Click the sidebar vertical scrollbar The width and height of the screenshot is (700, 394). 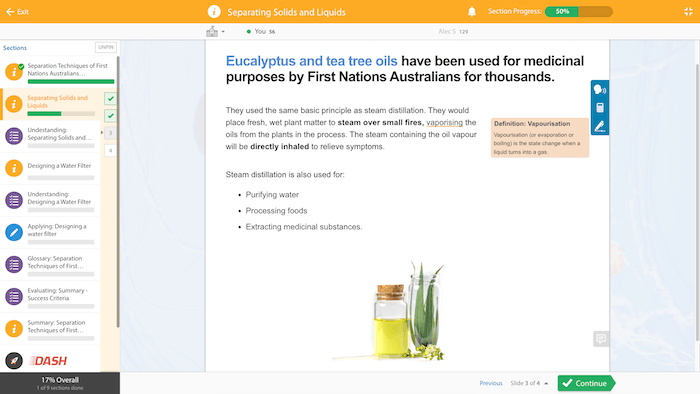(x=118, y=192)
